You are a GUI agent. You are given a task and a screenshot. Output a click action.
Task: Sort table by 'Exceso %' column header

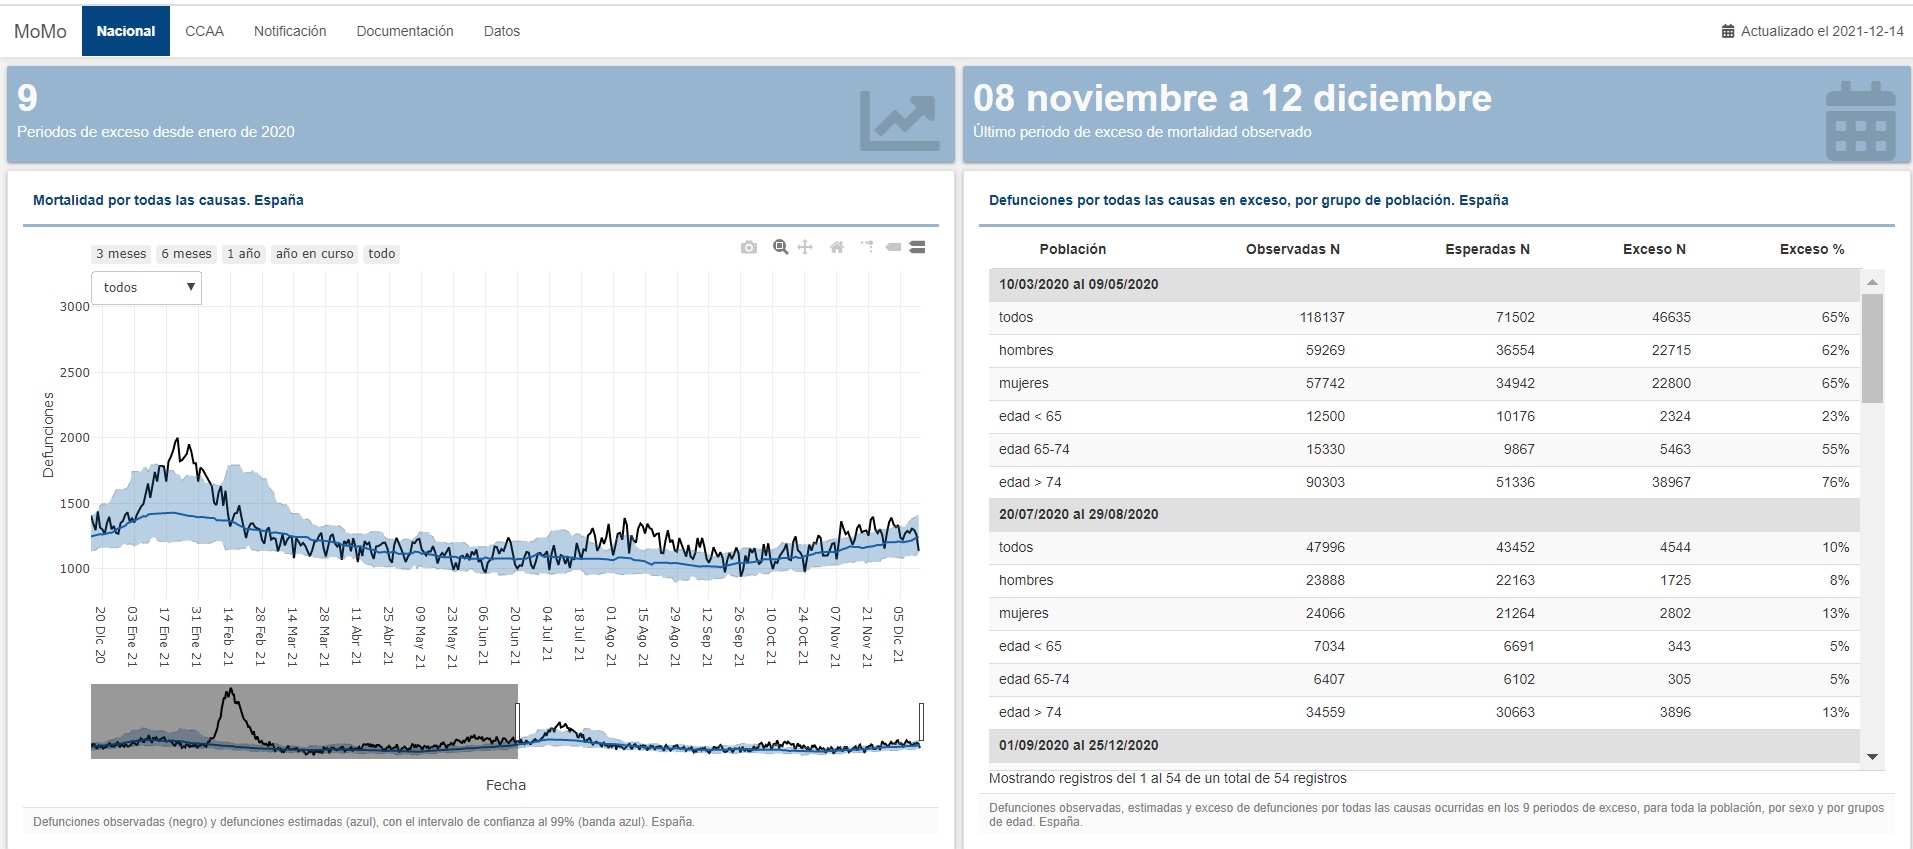tap(1811, 249)
